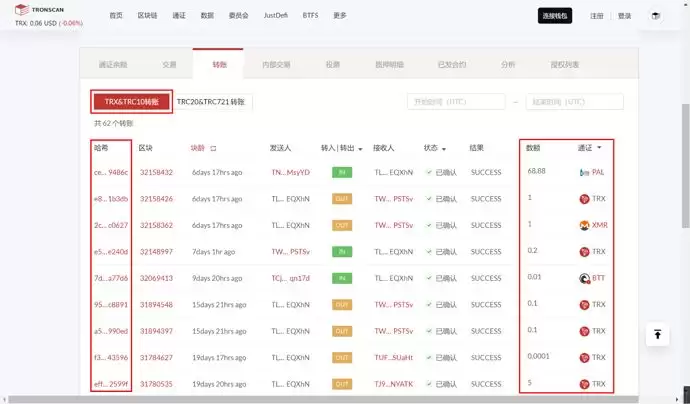Click the XMR token icon

[584, 225]
